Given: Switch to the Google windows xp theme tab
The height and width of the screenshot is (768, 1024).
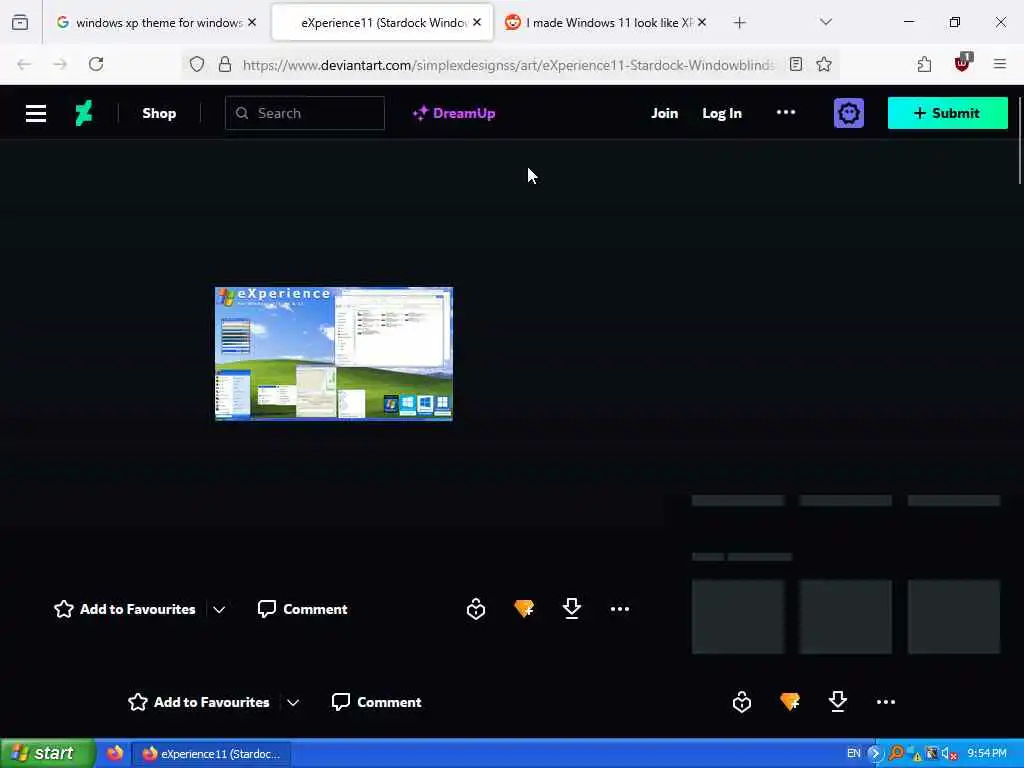Looking at the screenshot, I should click(x=157, y=22).
